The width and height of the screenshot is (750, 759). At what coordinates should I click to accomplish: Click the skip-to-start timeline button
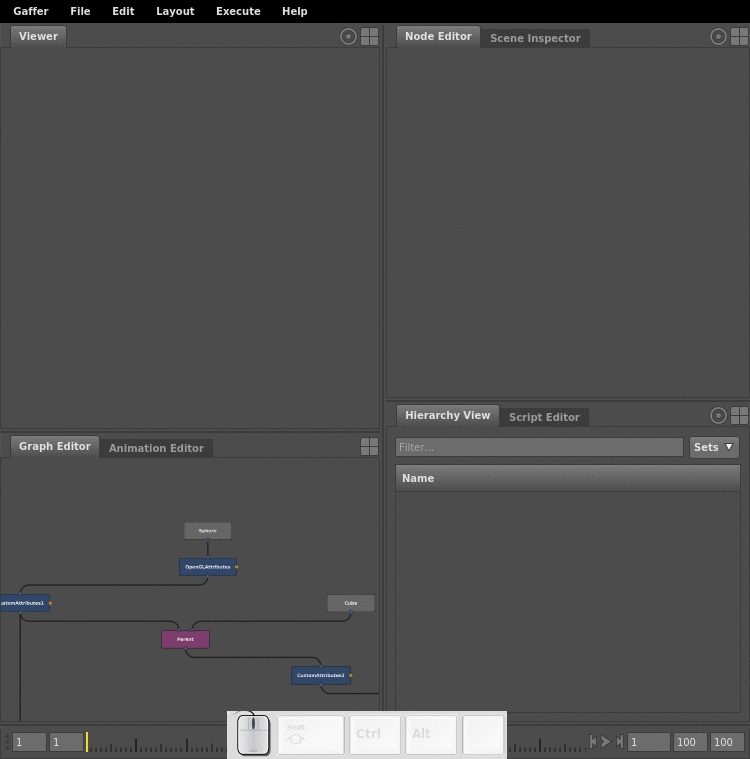tap(593, 741)
